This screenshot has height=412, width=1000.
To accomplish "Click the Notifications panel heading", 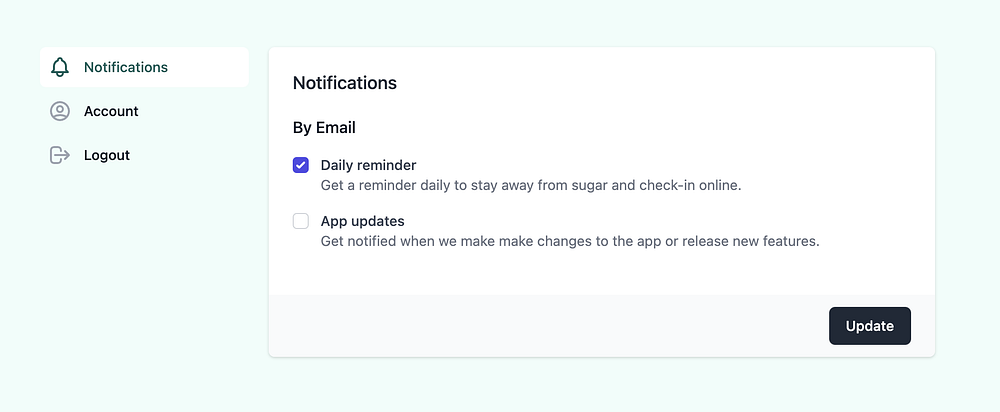I will tap(344, 83).
